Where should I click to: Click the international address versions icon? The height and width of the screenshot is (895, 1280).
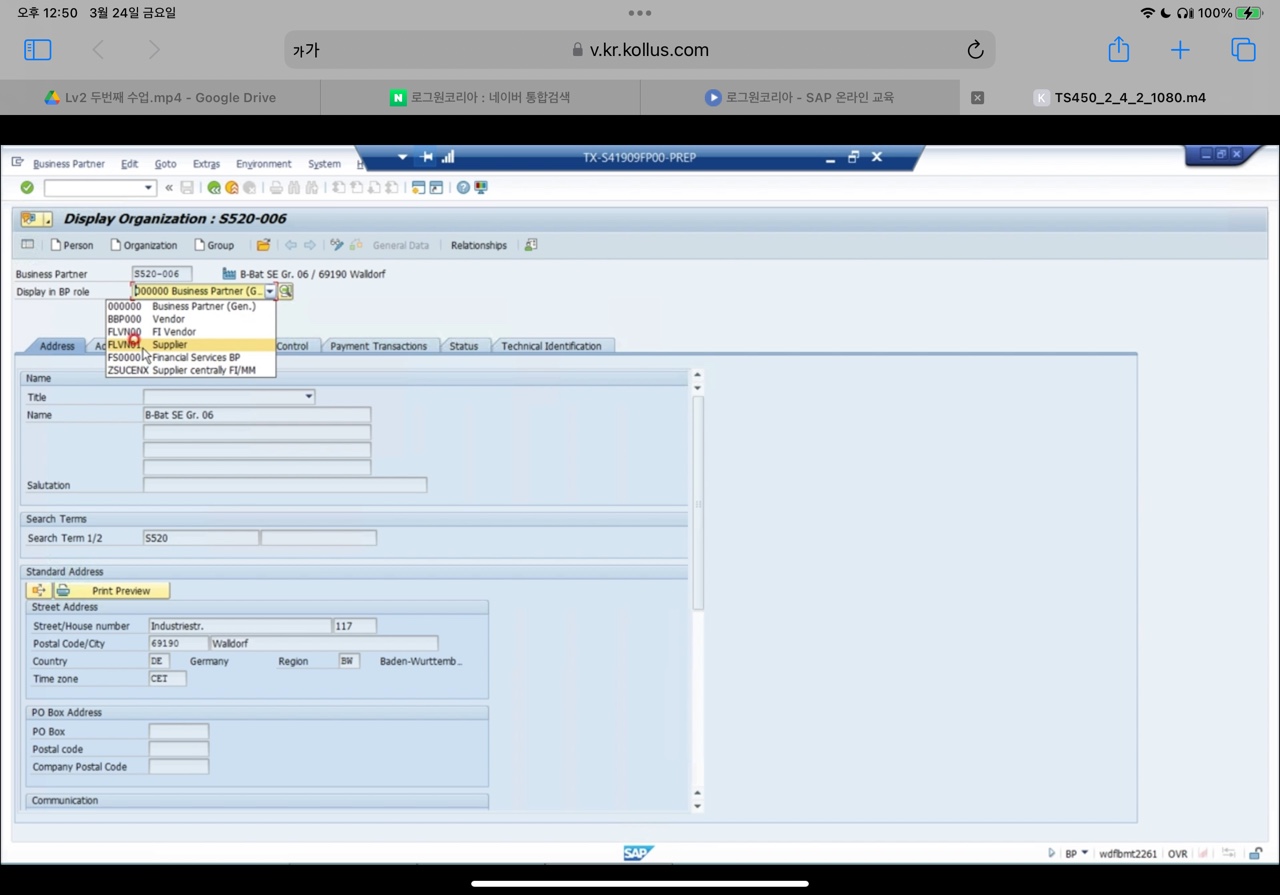[39, 590]
